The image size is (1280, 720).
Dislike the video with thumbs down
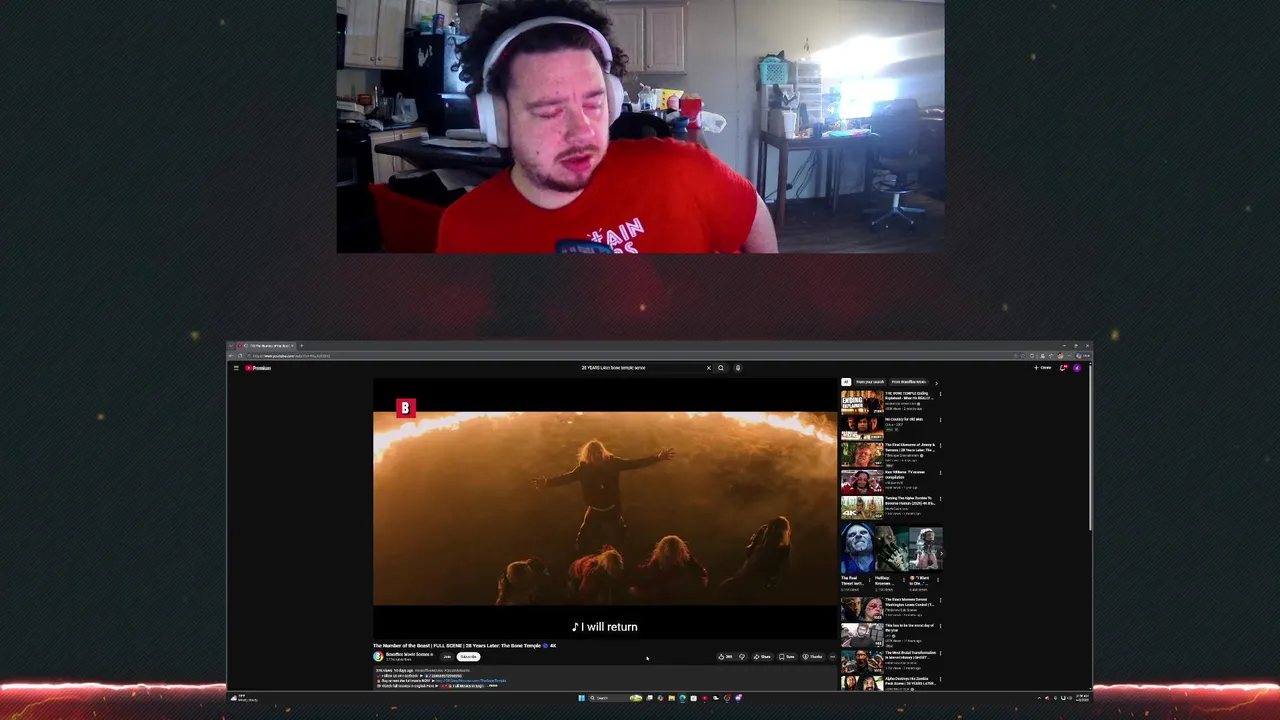point(741,657)
